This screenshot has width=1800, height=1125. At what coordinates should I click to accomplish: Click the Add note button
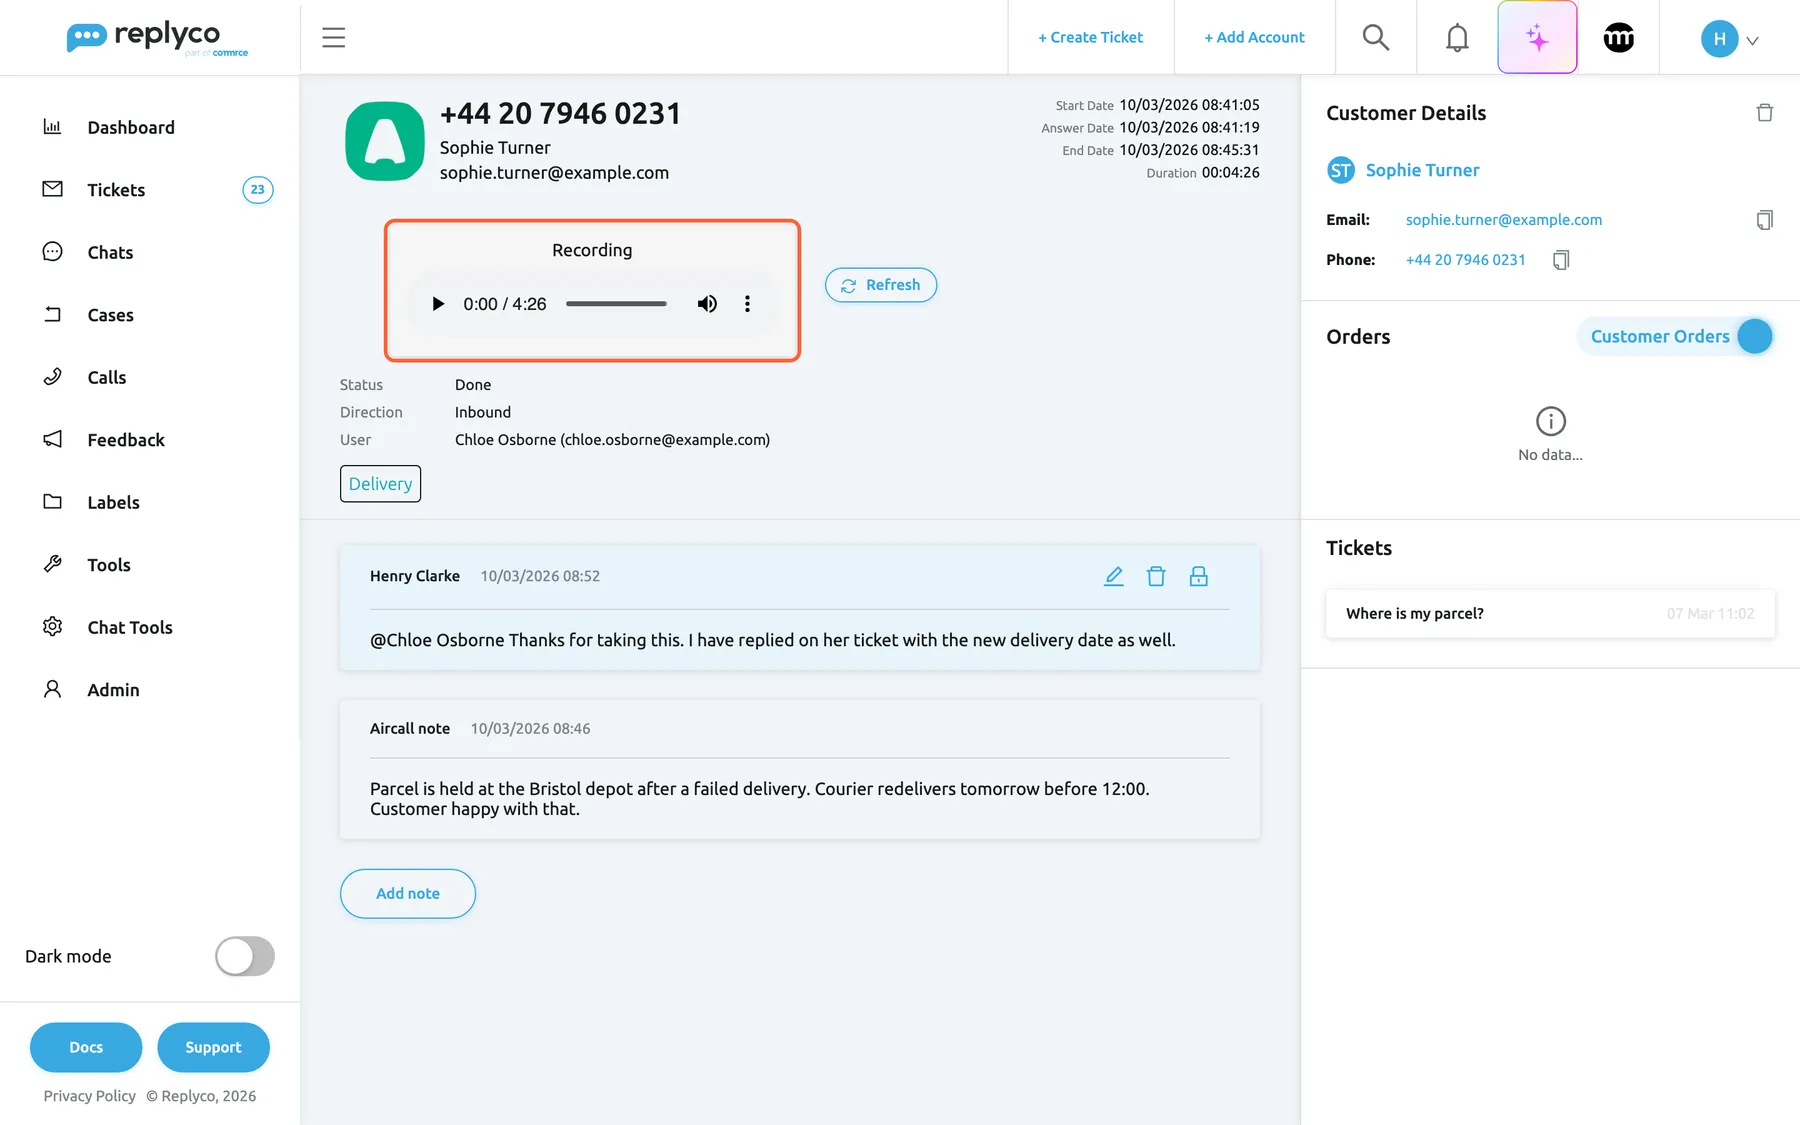pos(408,894)
